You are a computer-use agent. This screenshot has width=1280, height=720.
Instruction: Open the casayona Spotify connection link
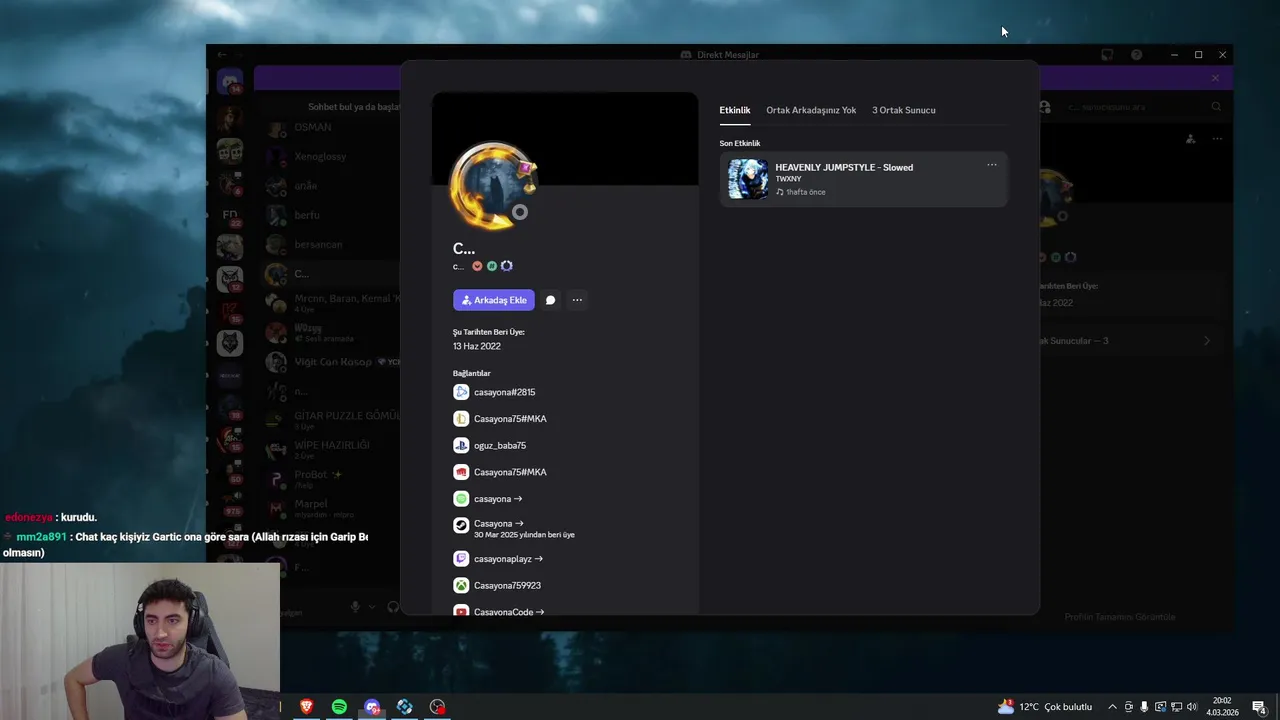[x=498, y=499]
